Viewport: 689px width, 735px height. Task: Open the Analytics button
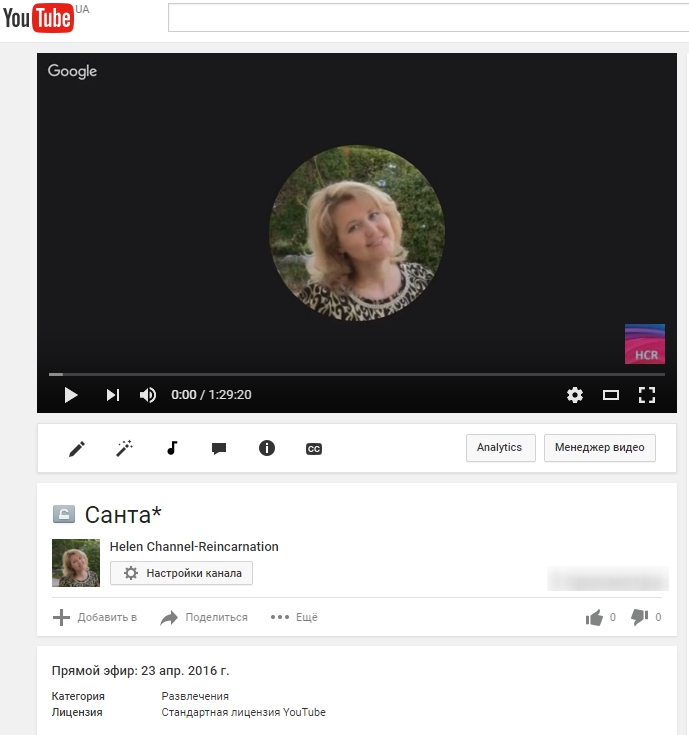[500, 448]
